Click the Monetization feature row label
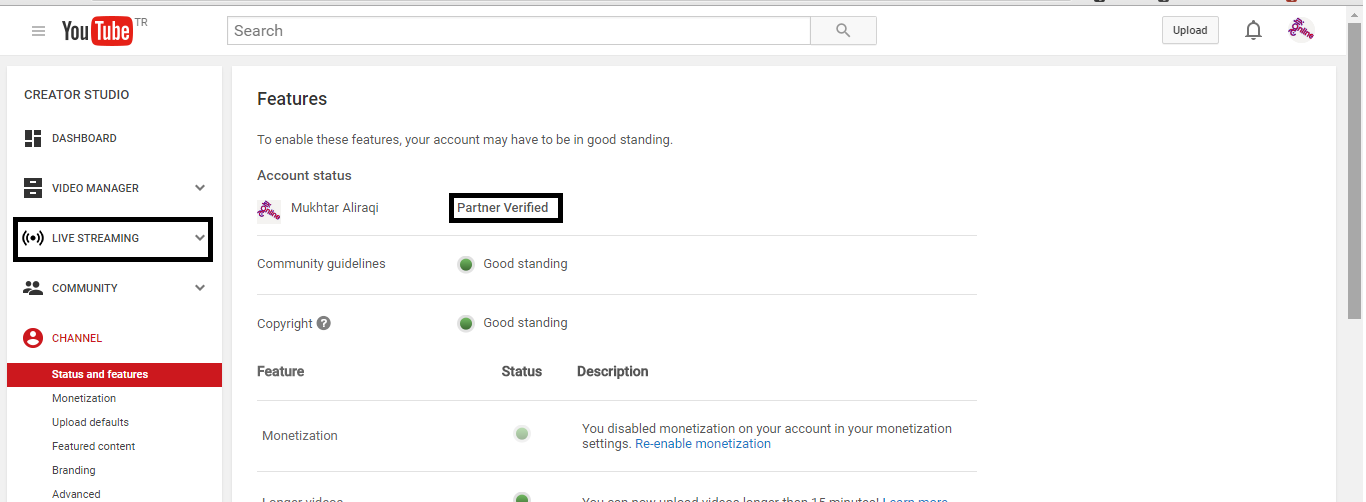The image size is (1366, 502). pyautogui.click(x=300, y=435)
